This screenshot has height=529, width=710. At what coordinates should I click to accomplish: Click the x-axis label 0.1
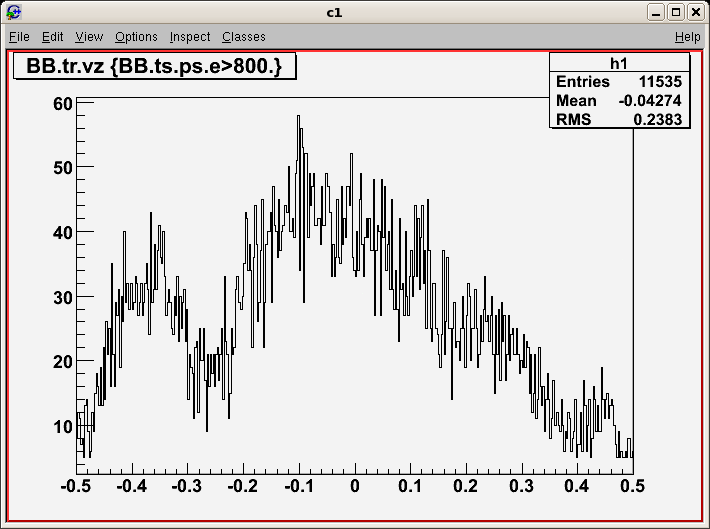[x=410, y=486]
